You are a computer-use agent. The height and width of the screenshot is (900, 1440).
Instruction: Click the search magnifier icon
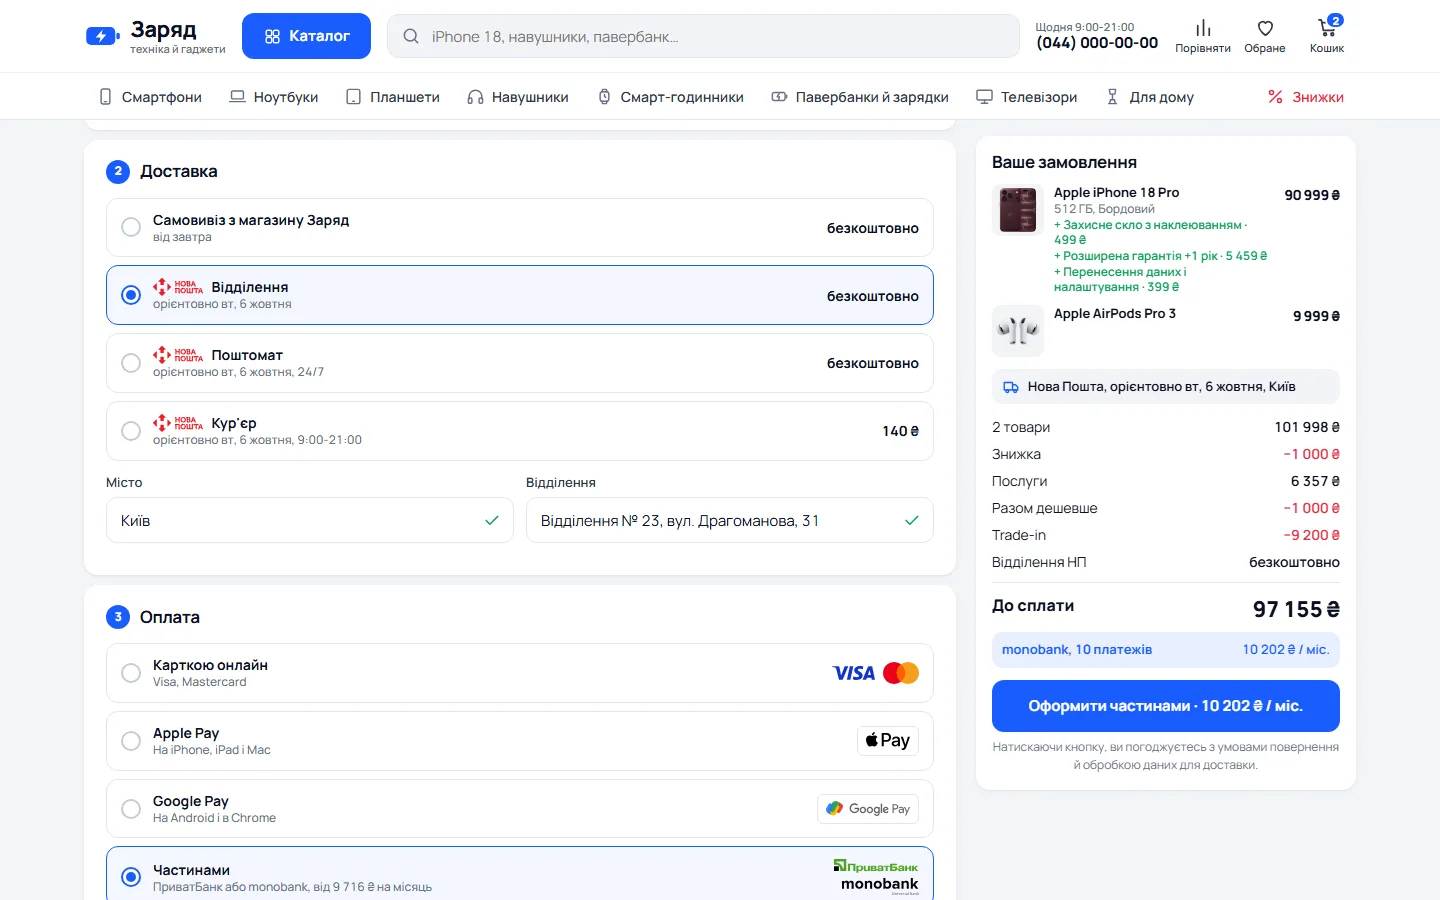pyautogui.click(x=411, y=37)
